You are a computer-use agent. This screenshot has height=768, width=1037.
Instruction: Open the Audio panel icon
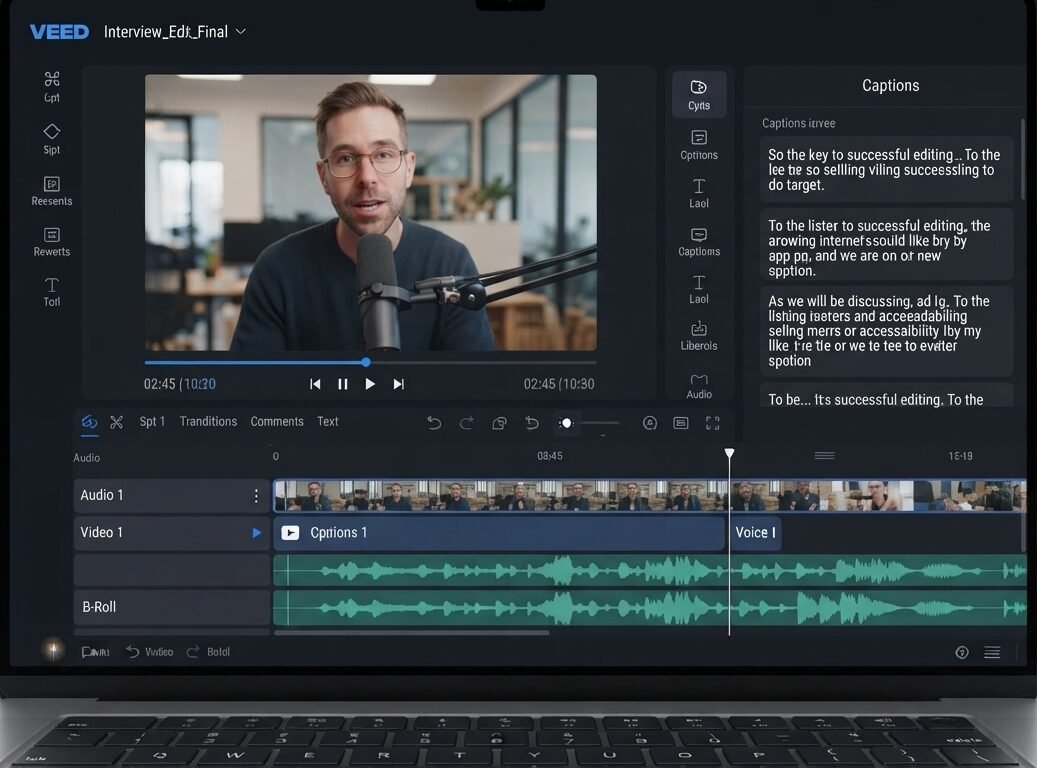coord(698,386)
